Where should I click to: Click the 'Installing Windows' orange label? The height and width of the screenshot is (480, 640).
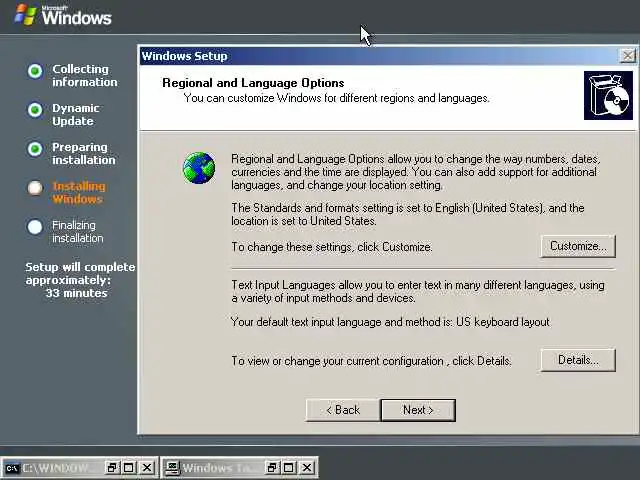(79, 193)
